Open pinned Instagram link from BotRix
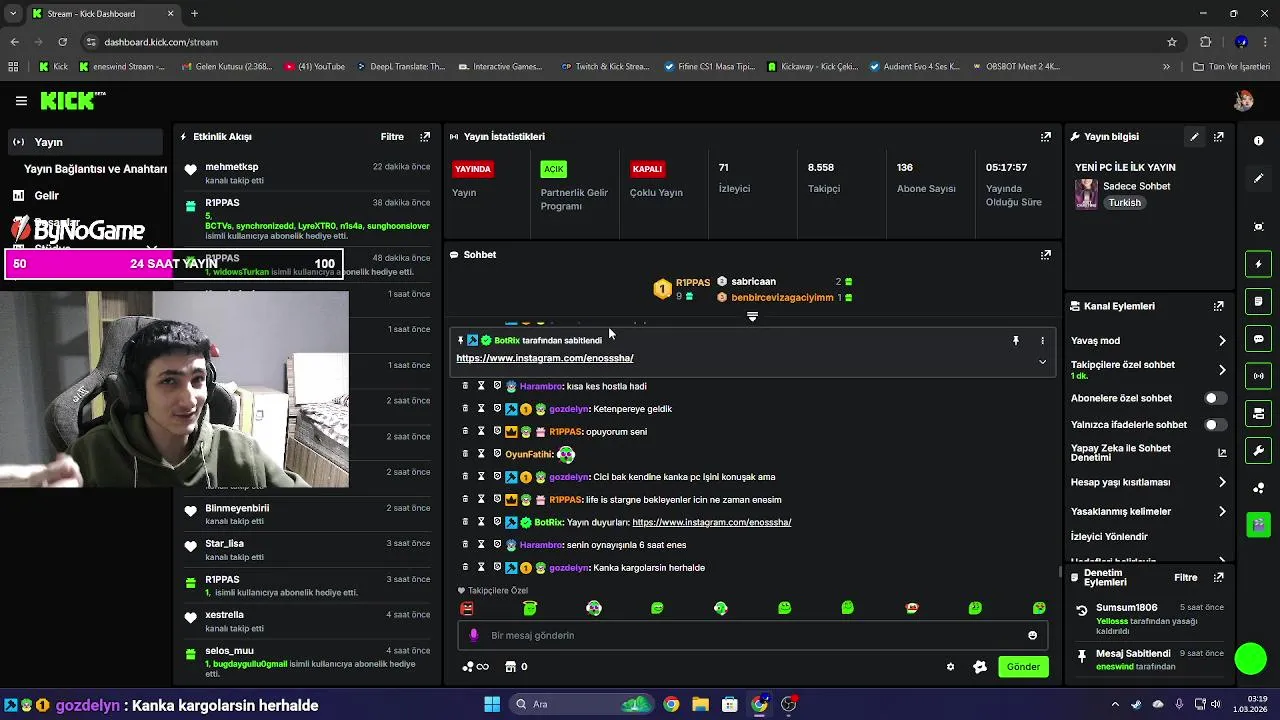Image resolution: width=1280 pixels, height=720 pixels. (545, 358)
